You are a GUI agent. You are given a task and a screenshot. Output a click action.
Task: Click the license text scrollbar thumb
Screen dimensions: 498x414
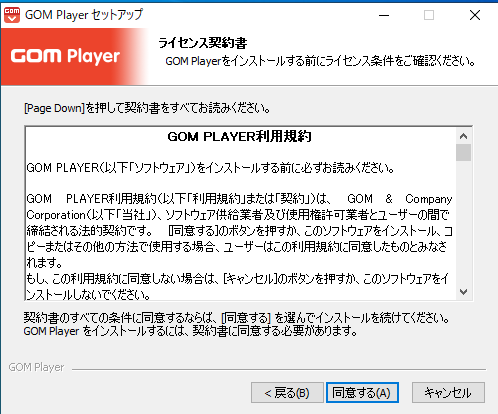tap(463, 152)
